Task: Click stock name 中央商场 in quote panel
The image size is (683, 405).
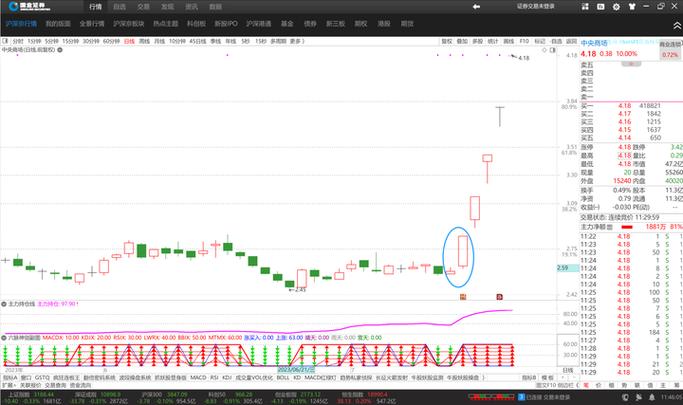Action: [x=594, y=43]
